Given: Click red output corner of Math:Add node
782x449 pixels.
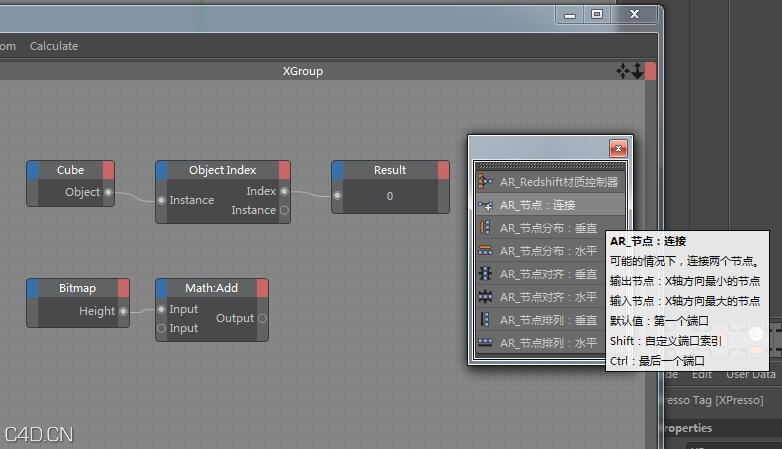Looking at the screenshot, I should [262, 288].
